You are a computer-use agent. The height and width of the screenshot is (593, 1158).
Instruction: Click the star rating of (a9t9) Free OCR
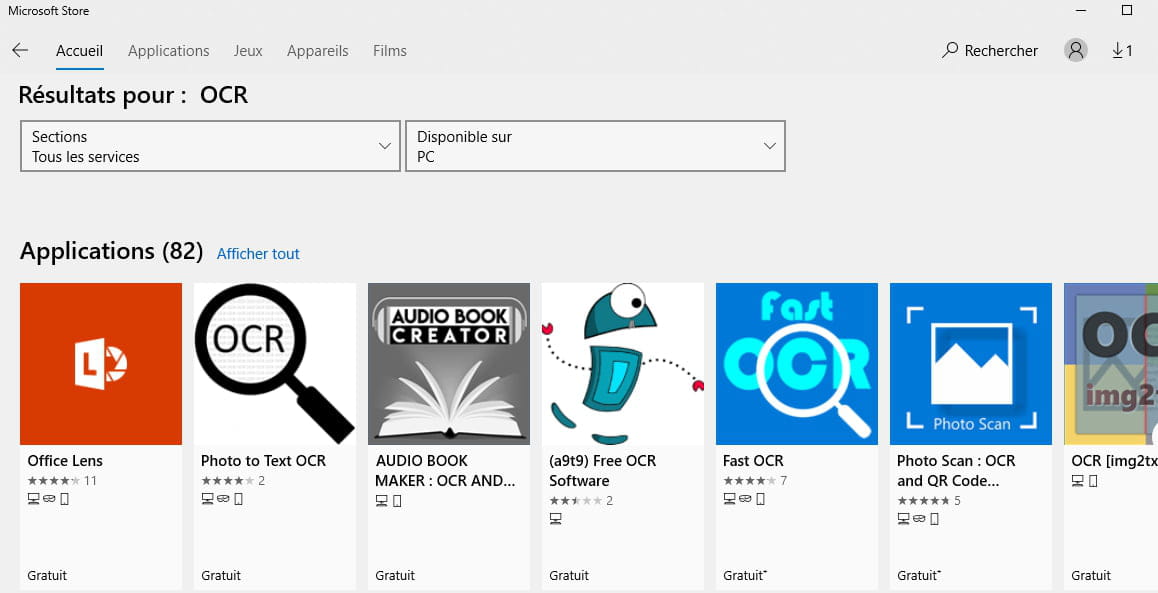coord(575,501)
